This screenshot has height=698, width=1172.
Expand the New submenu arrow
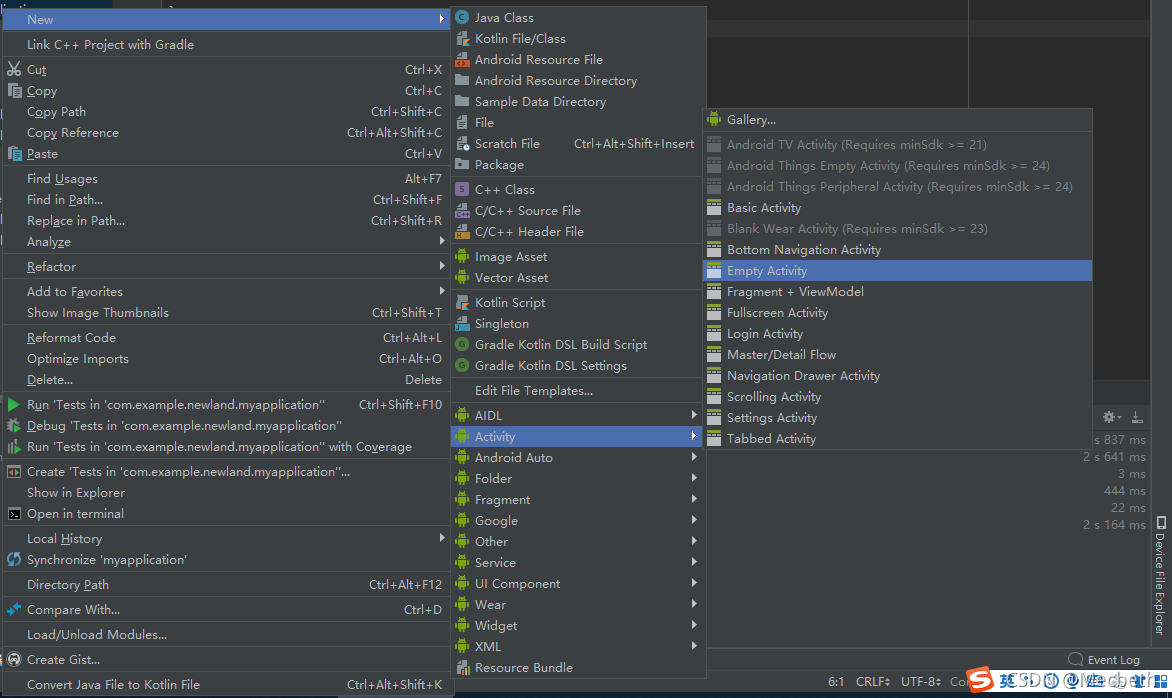click(442, 19)
